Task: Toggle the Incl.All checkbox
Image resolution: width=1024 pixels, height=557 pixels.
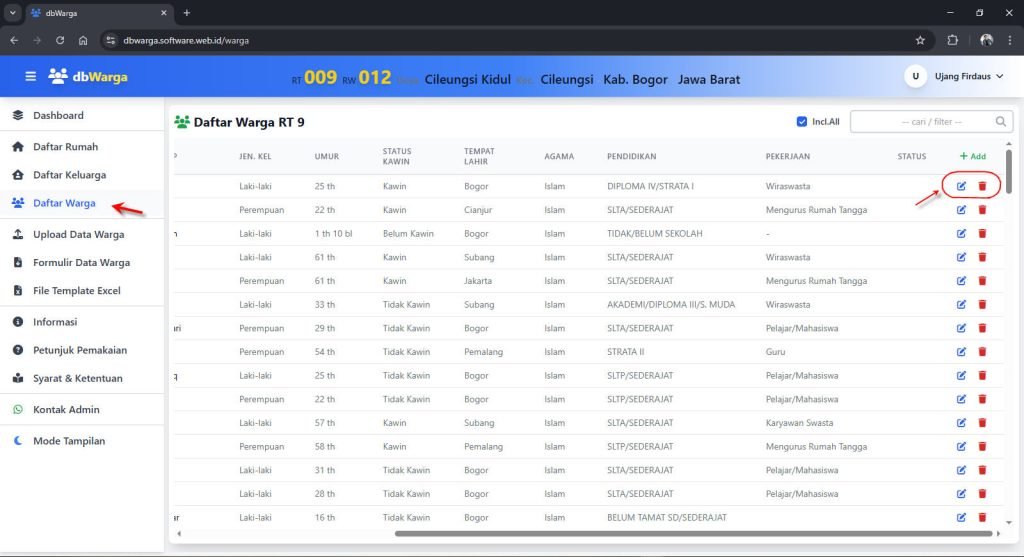Action: [x=802, y=122]
